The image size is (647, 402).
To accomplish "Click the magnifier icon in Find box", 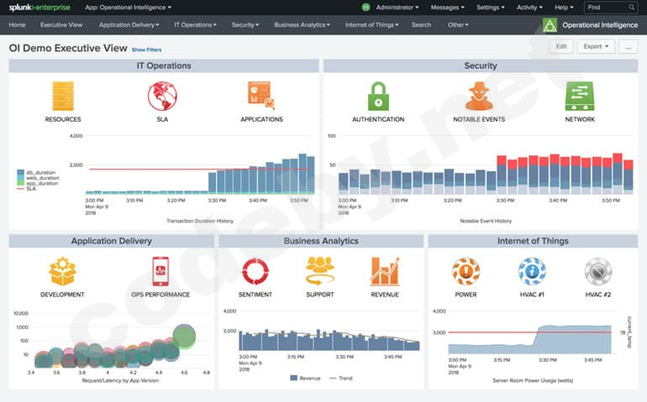I will [631, 7].
